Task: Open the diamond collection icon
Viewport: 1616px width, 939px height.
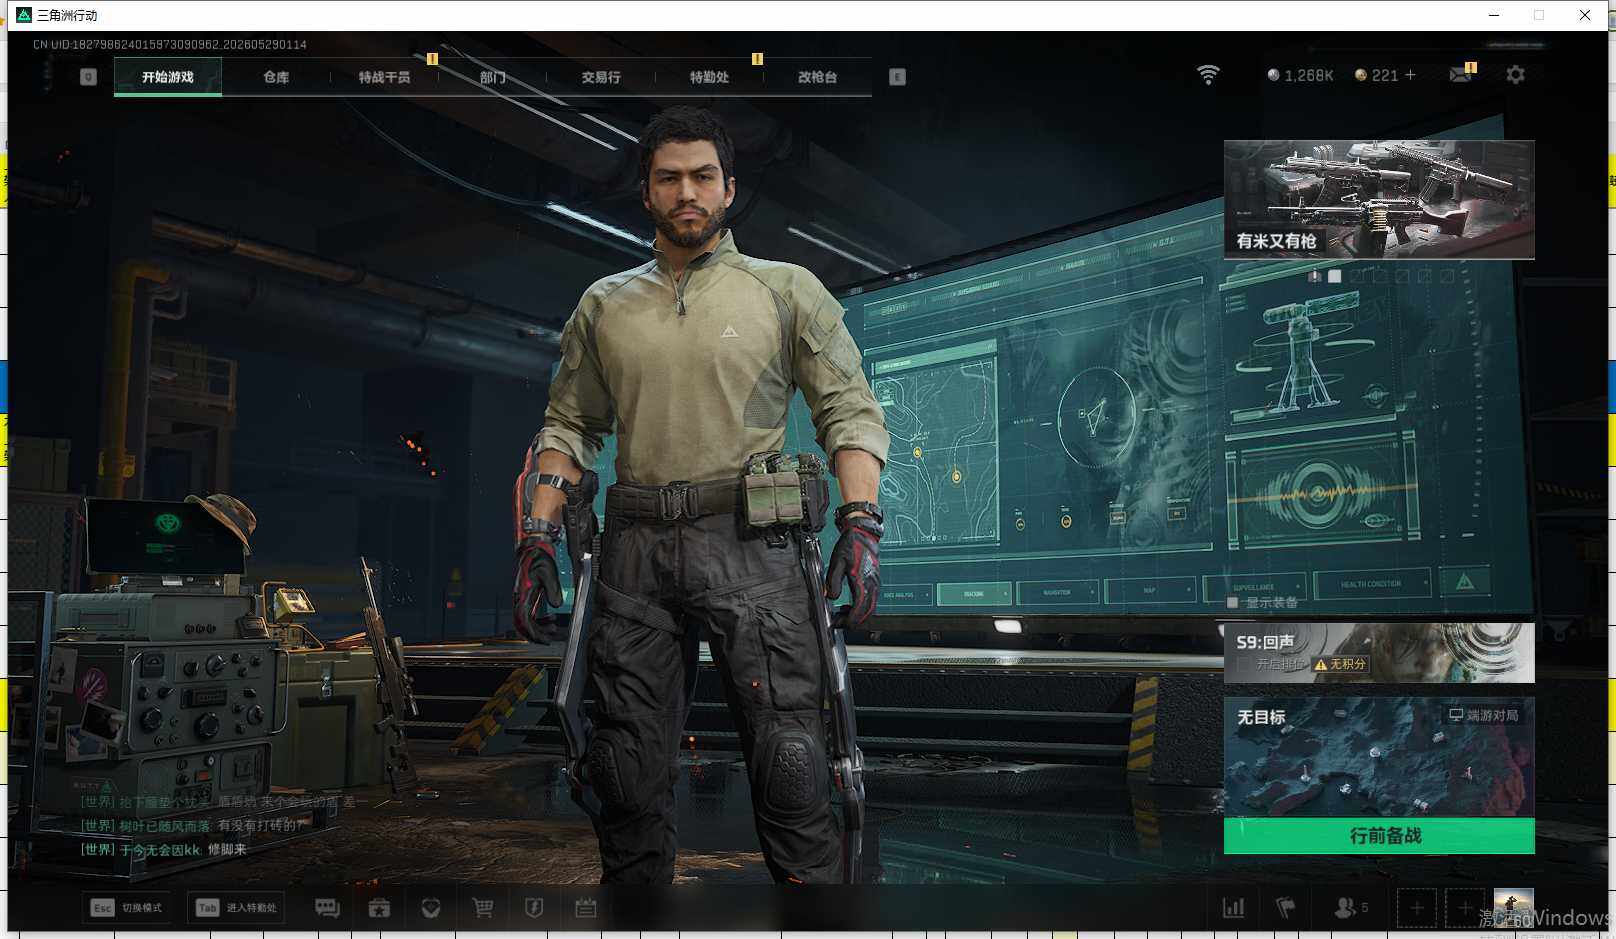Action: (x=431, y=908)
